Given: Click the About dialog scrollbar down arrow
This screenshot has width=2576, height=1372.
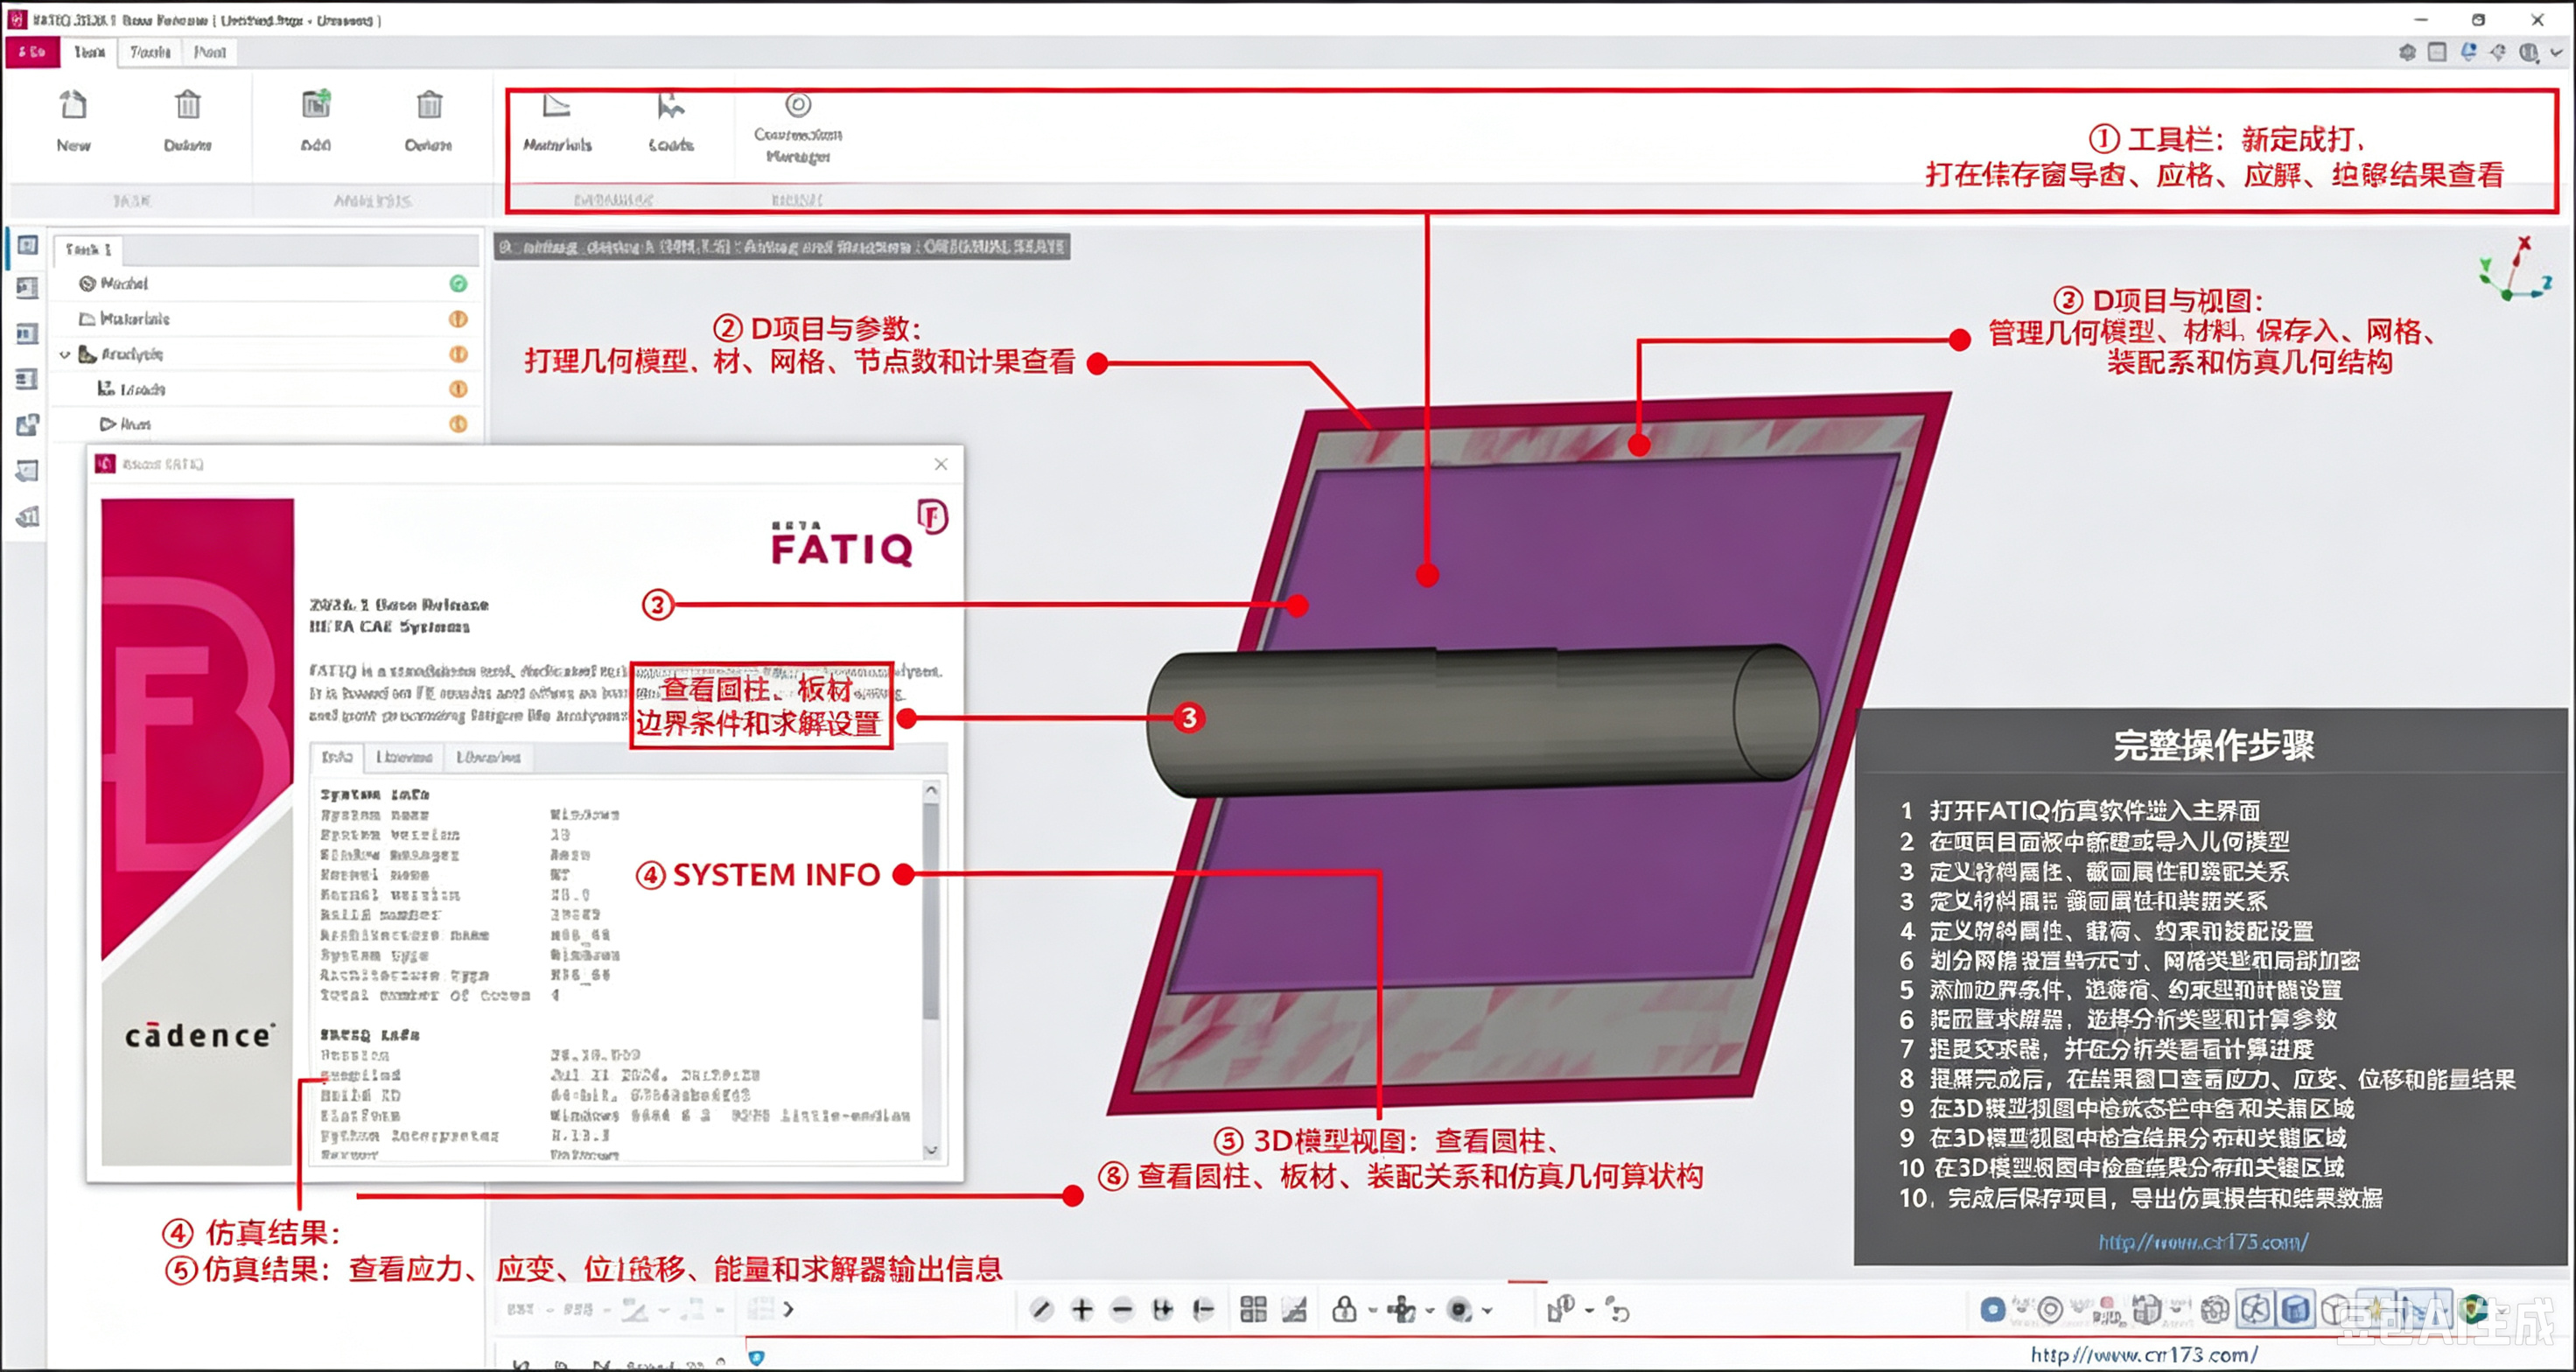Looking at the screenshot, I should point(932,1150).
